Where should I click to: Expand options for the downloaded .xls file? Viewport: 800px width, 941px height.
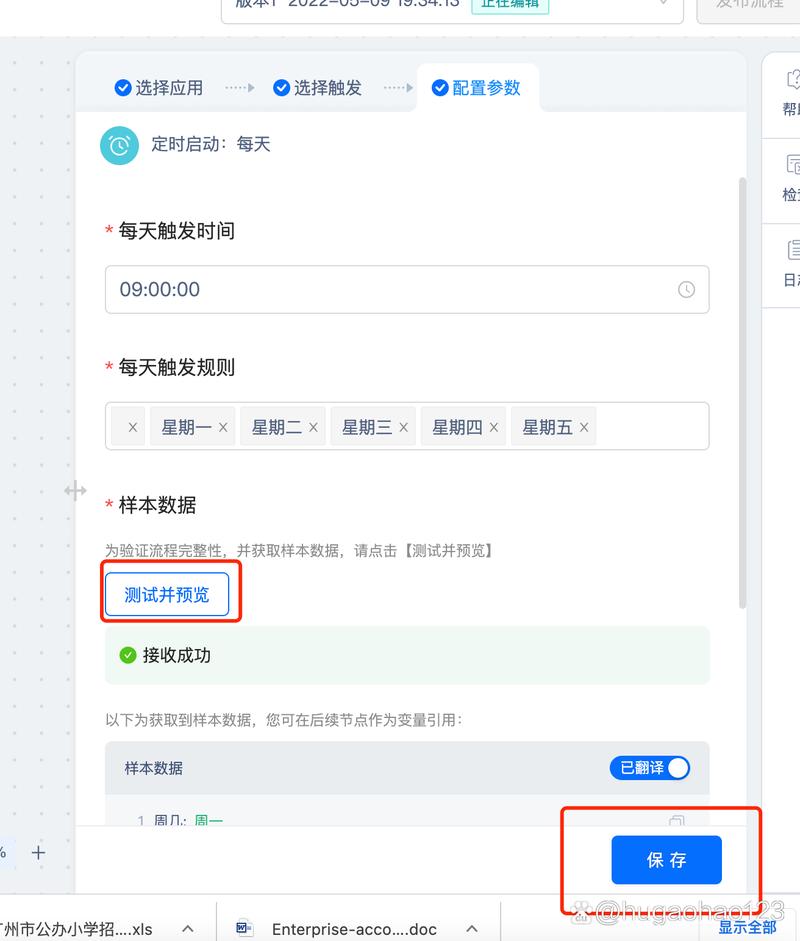point(186,926)
